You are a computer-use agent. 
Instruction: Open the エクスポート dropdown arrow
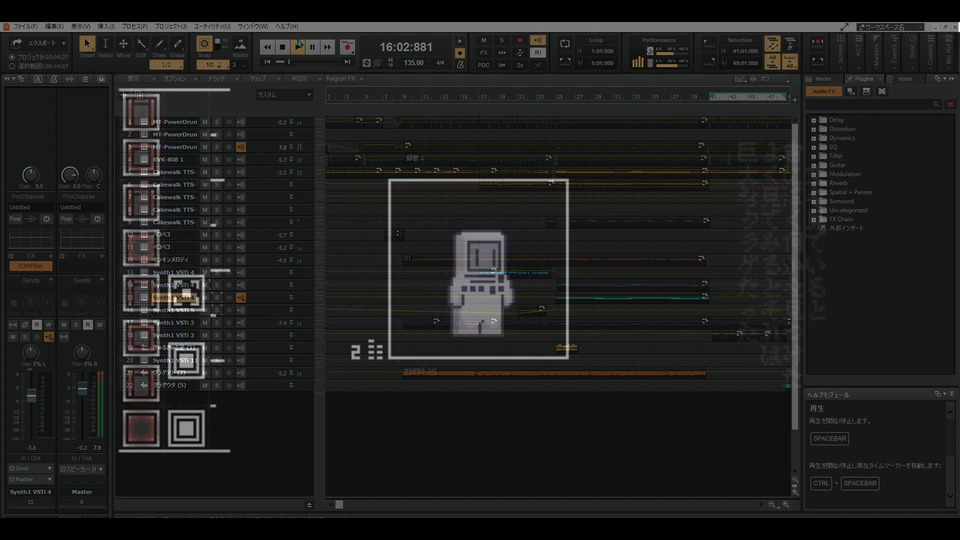point(63,43)
